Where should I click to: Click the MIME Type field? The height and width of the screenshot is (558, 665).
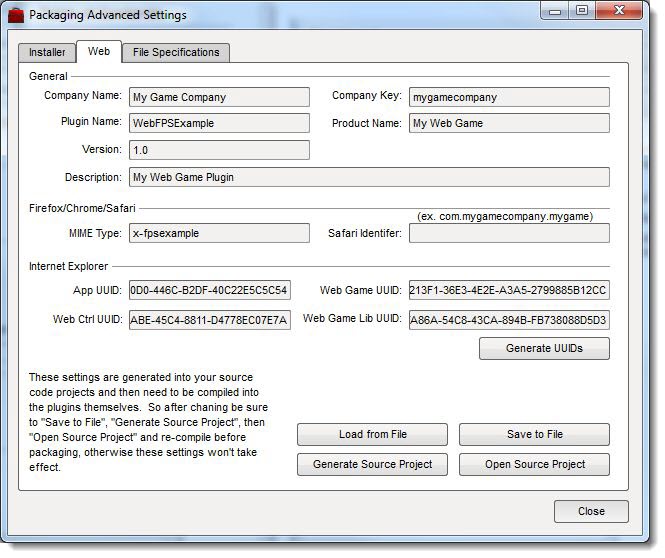(x=219, y=233)
